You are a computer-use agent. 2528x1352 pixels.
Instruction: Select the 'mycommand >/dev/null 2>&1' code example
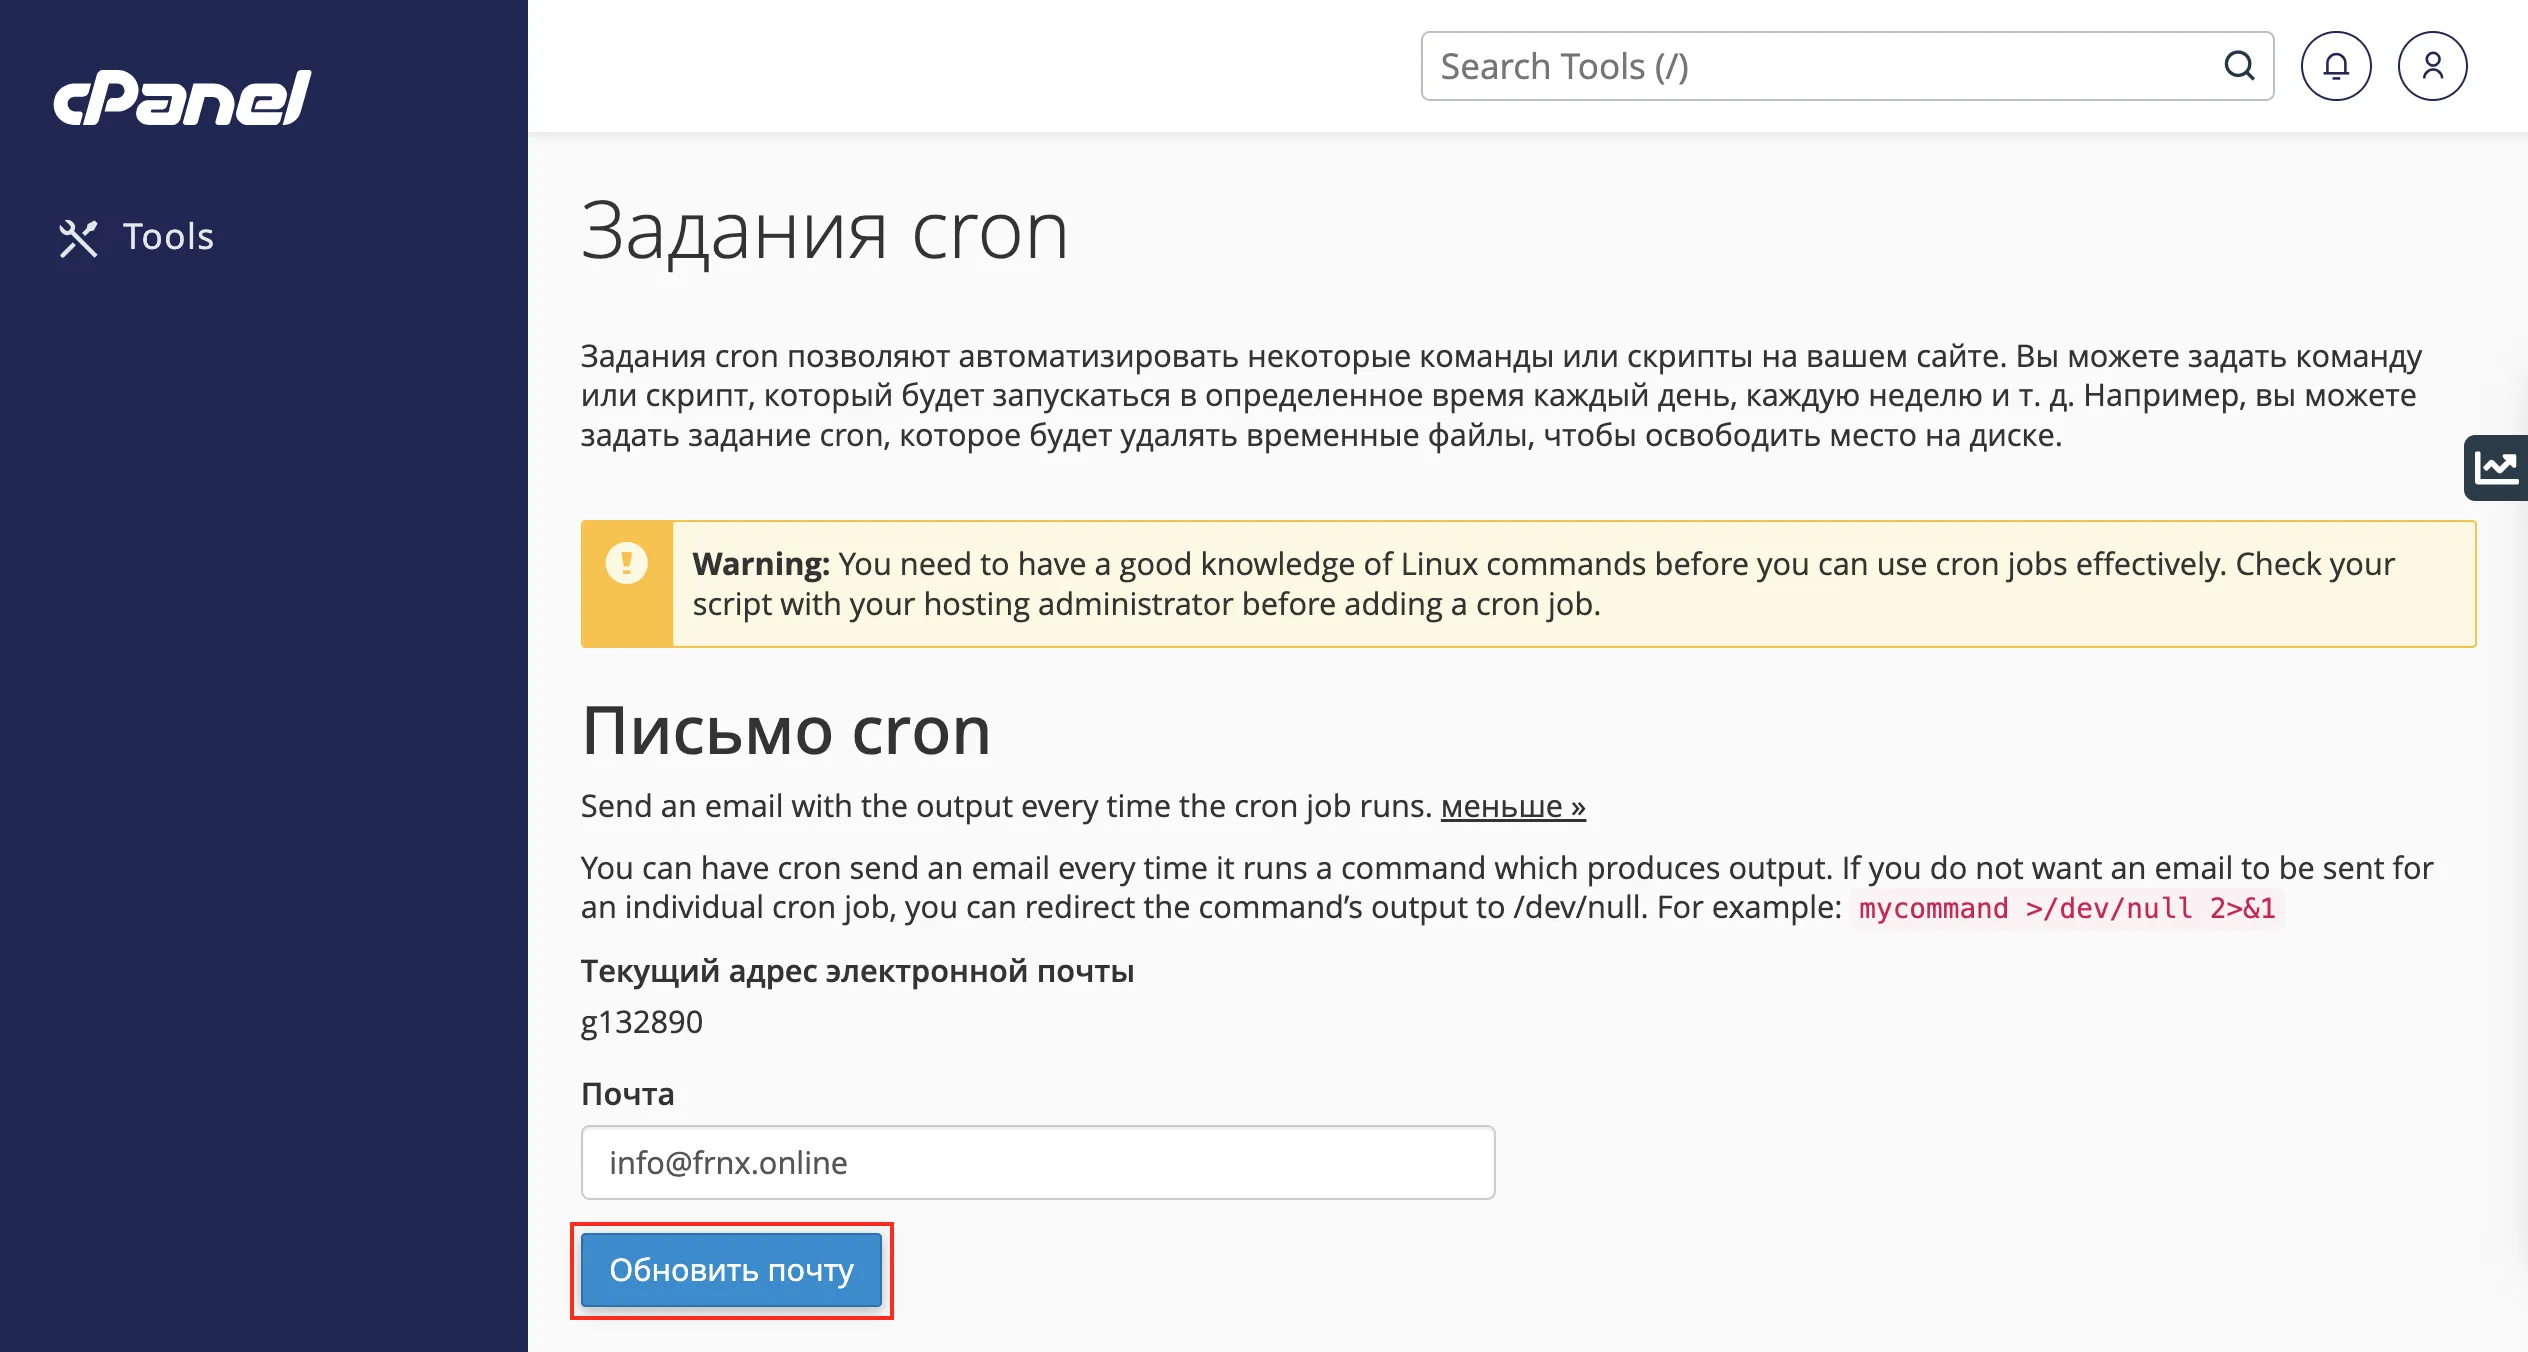2067,908
